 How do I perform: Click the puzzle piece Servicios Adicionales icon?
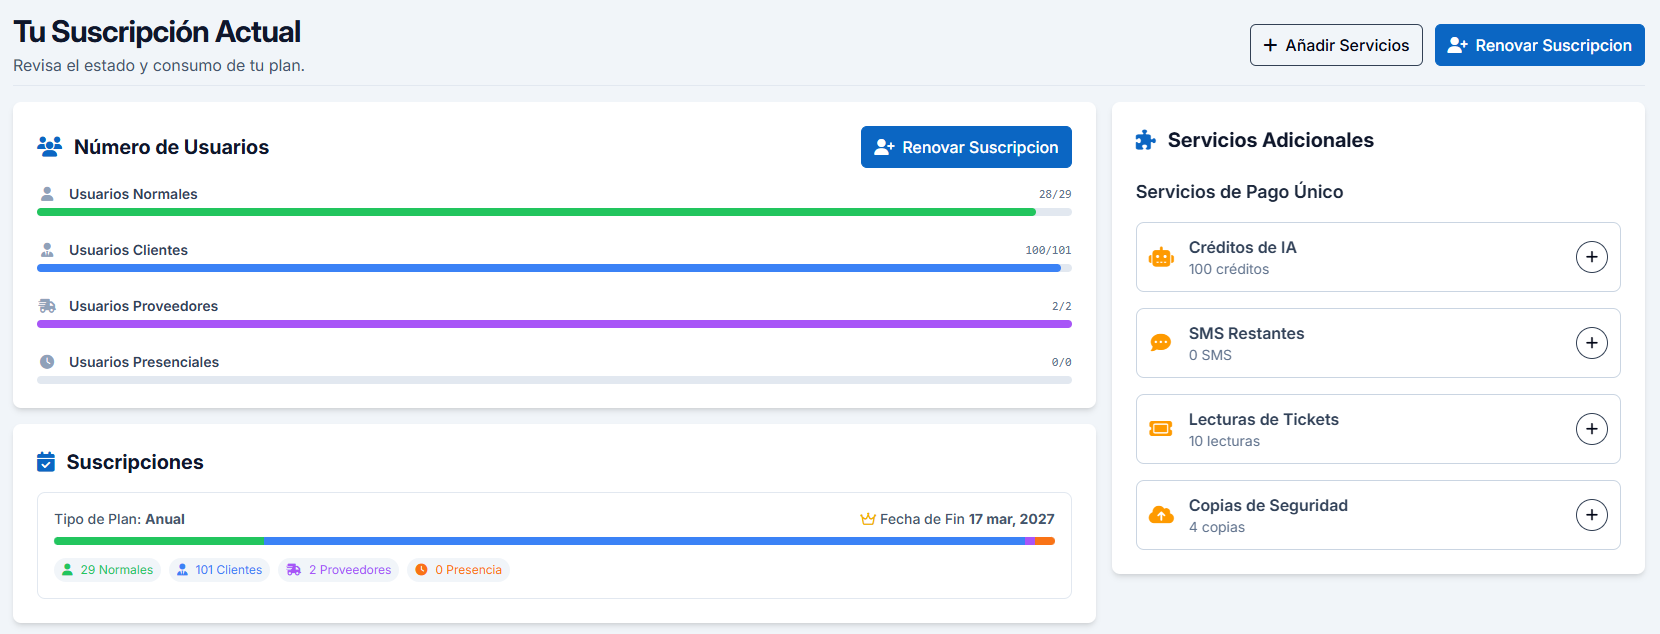[x=1146, y=141]
